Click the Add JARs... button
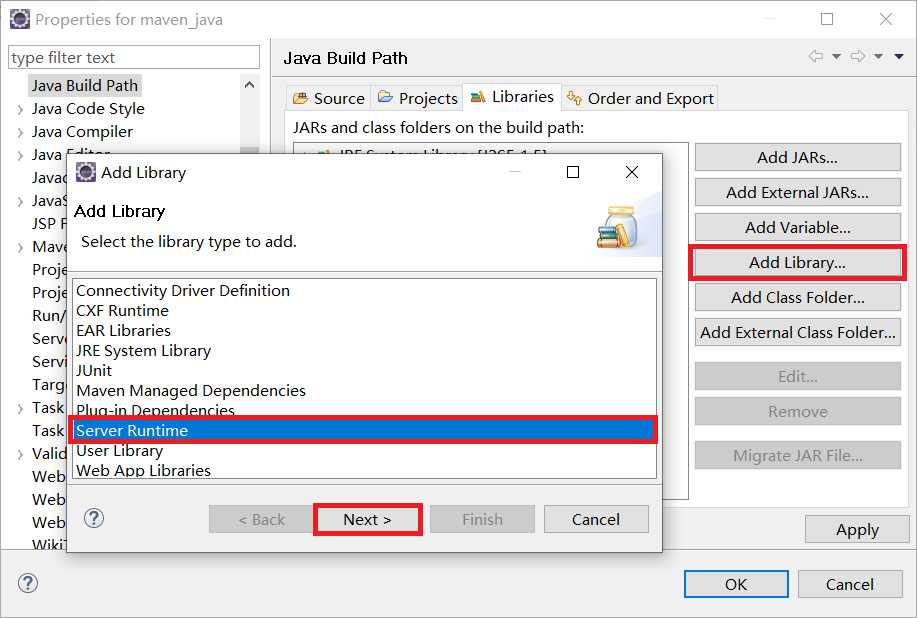 [797, 157]
